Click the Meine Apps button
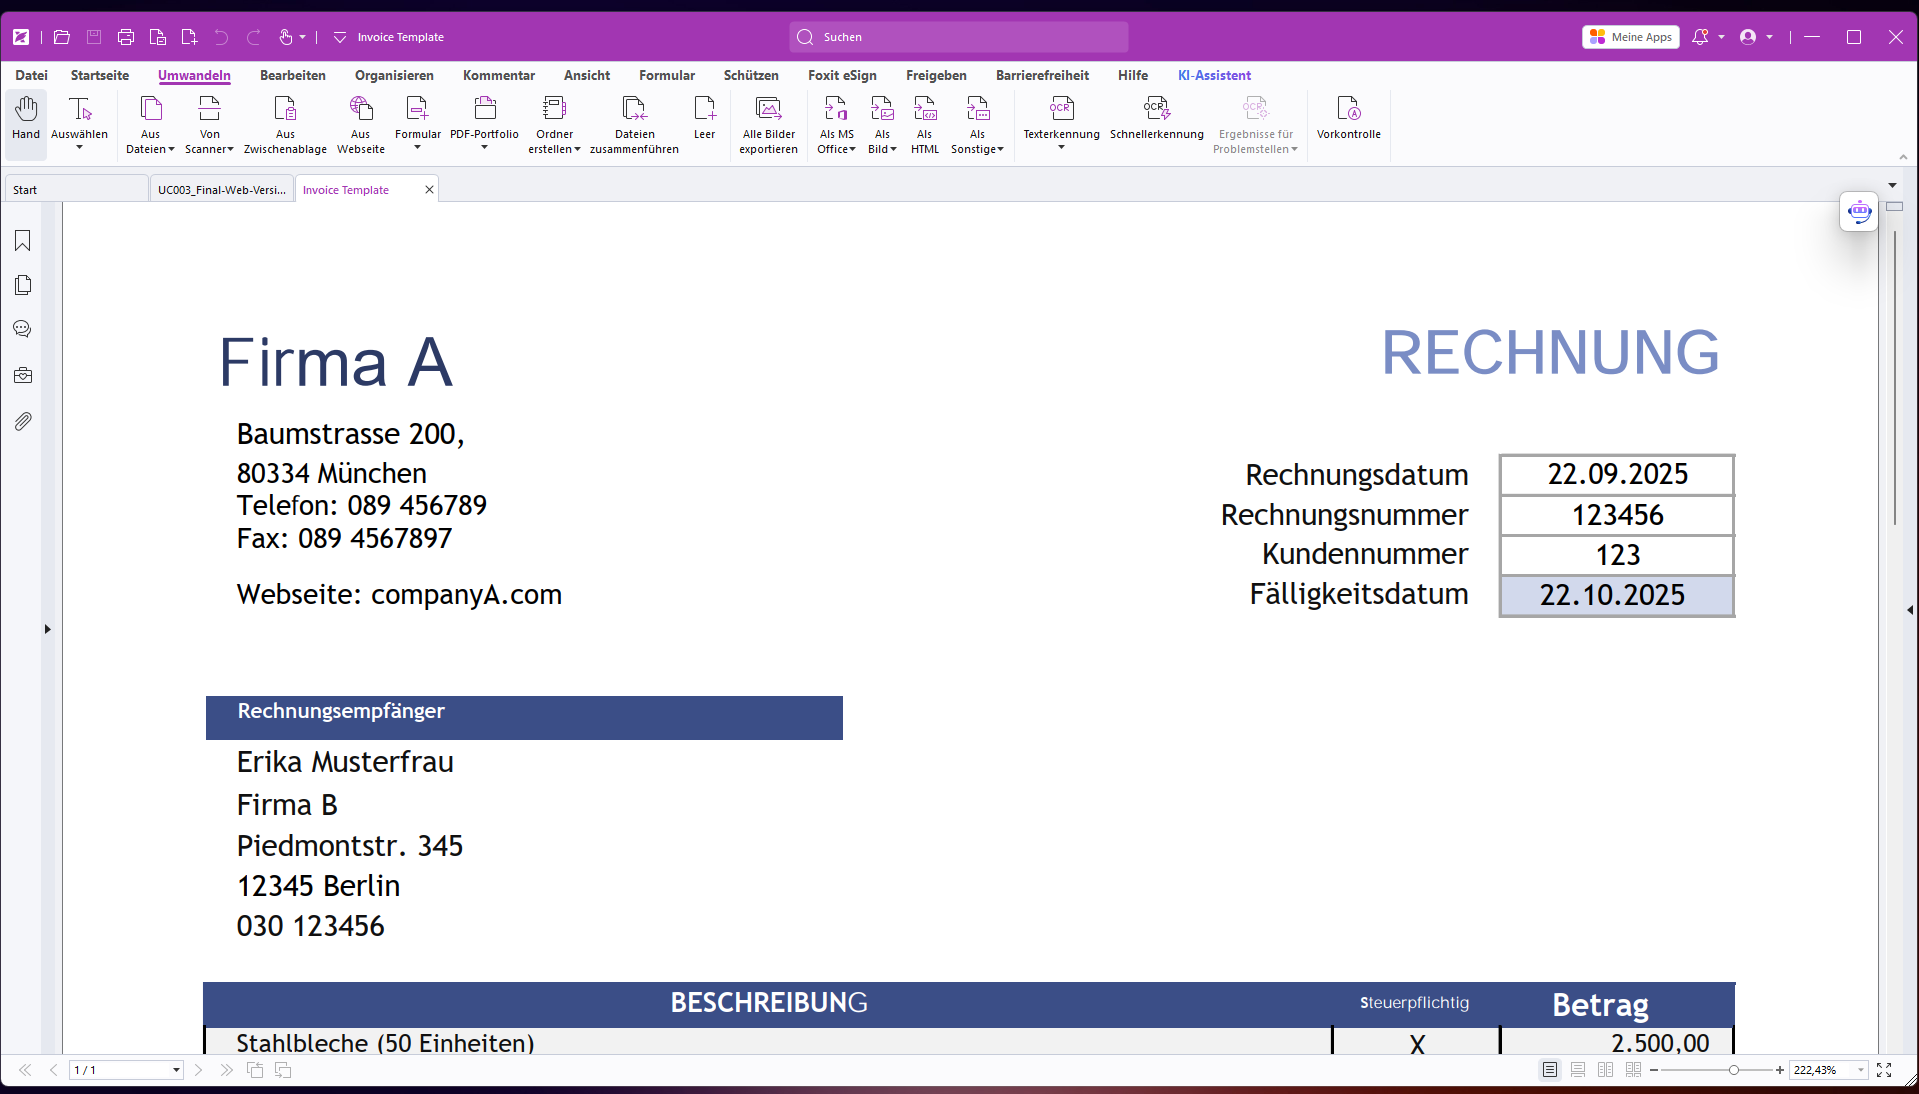This screenshot has height=1094, width=1919. (1630, 37)
